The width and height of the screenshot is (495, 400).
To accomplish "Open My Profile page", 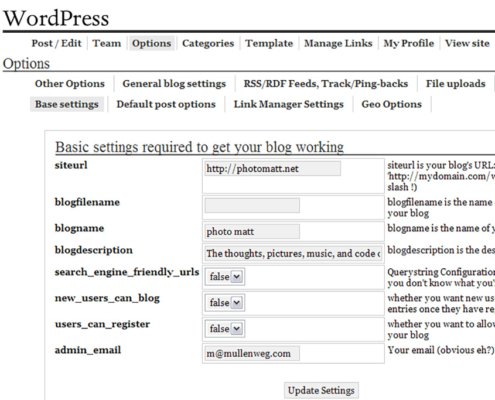I will click(x=409, y=43).
